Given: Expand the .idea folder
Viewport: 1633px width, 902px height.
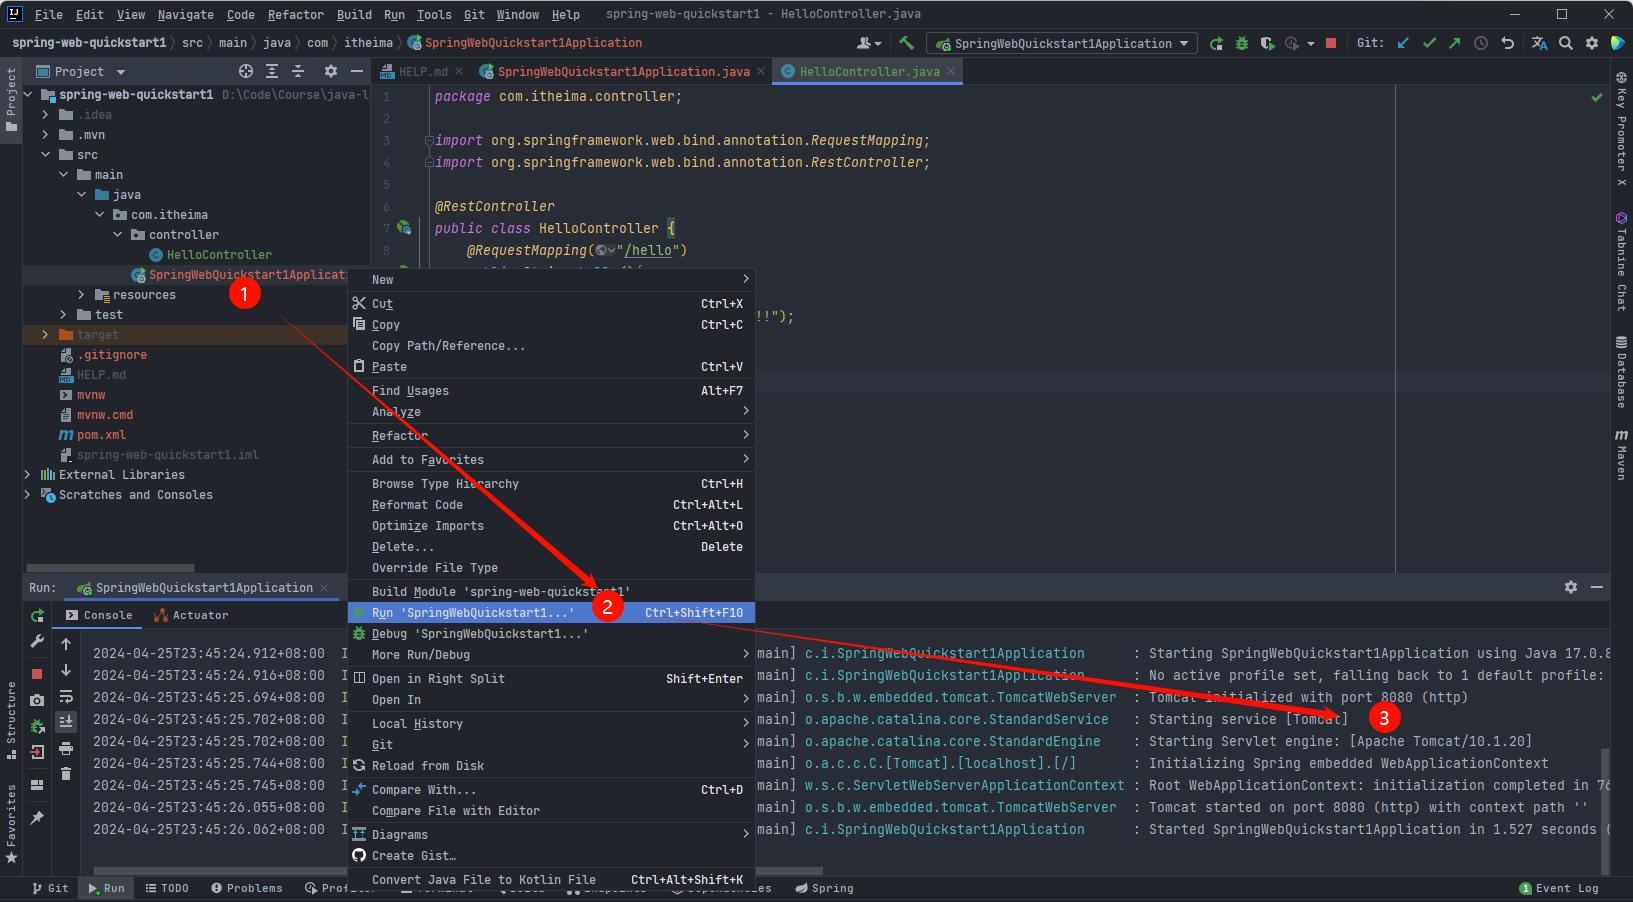Looking at the screenshot, I should (45, 115).
